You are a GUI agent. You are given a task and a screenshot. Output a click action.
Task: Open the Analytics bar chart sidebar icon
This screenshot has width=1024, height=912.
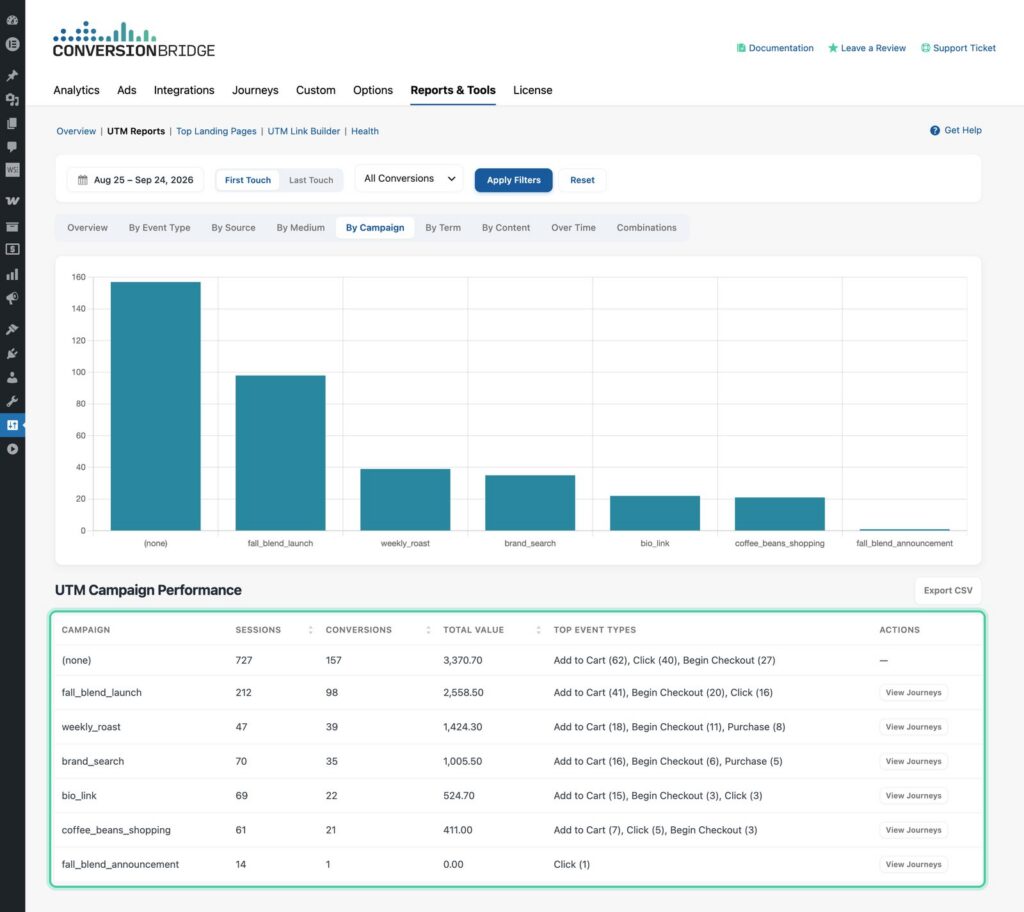pos(12,274)
